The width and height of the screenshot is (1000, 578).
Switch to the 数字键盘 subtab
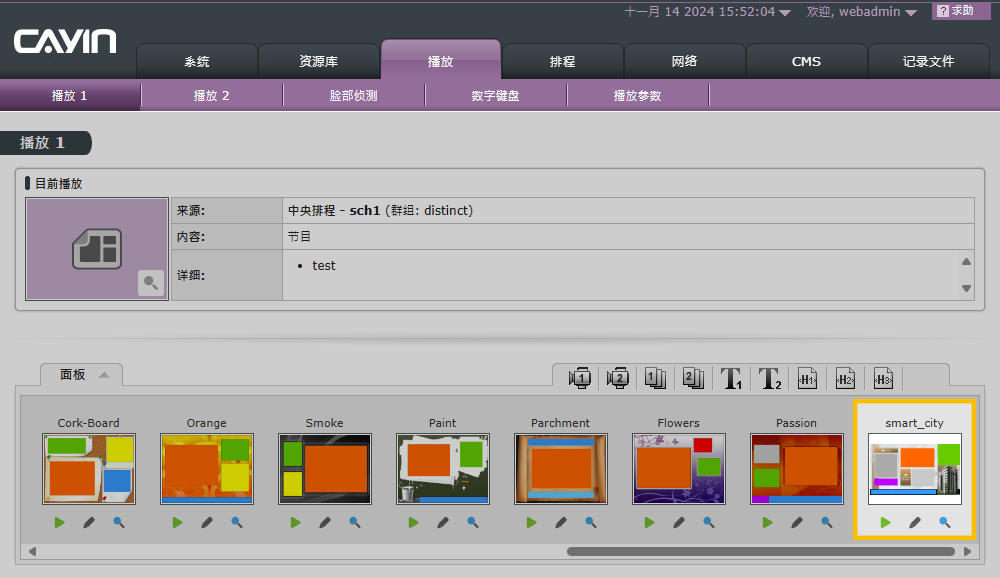coord(496,96)
